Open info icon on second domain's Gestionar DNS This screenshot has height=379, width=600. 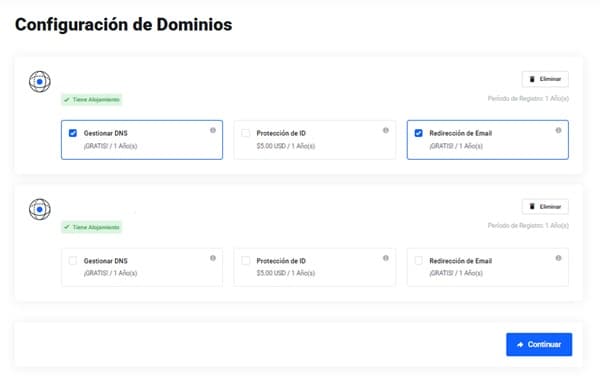pyautogui.click(x=213, y=258)
